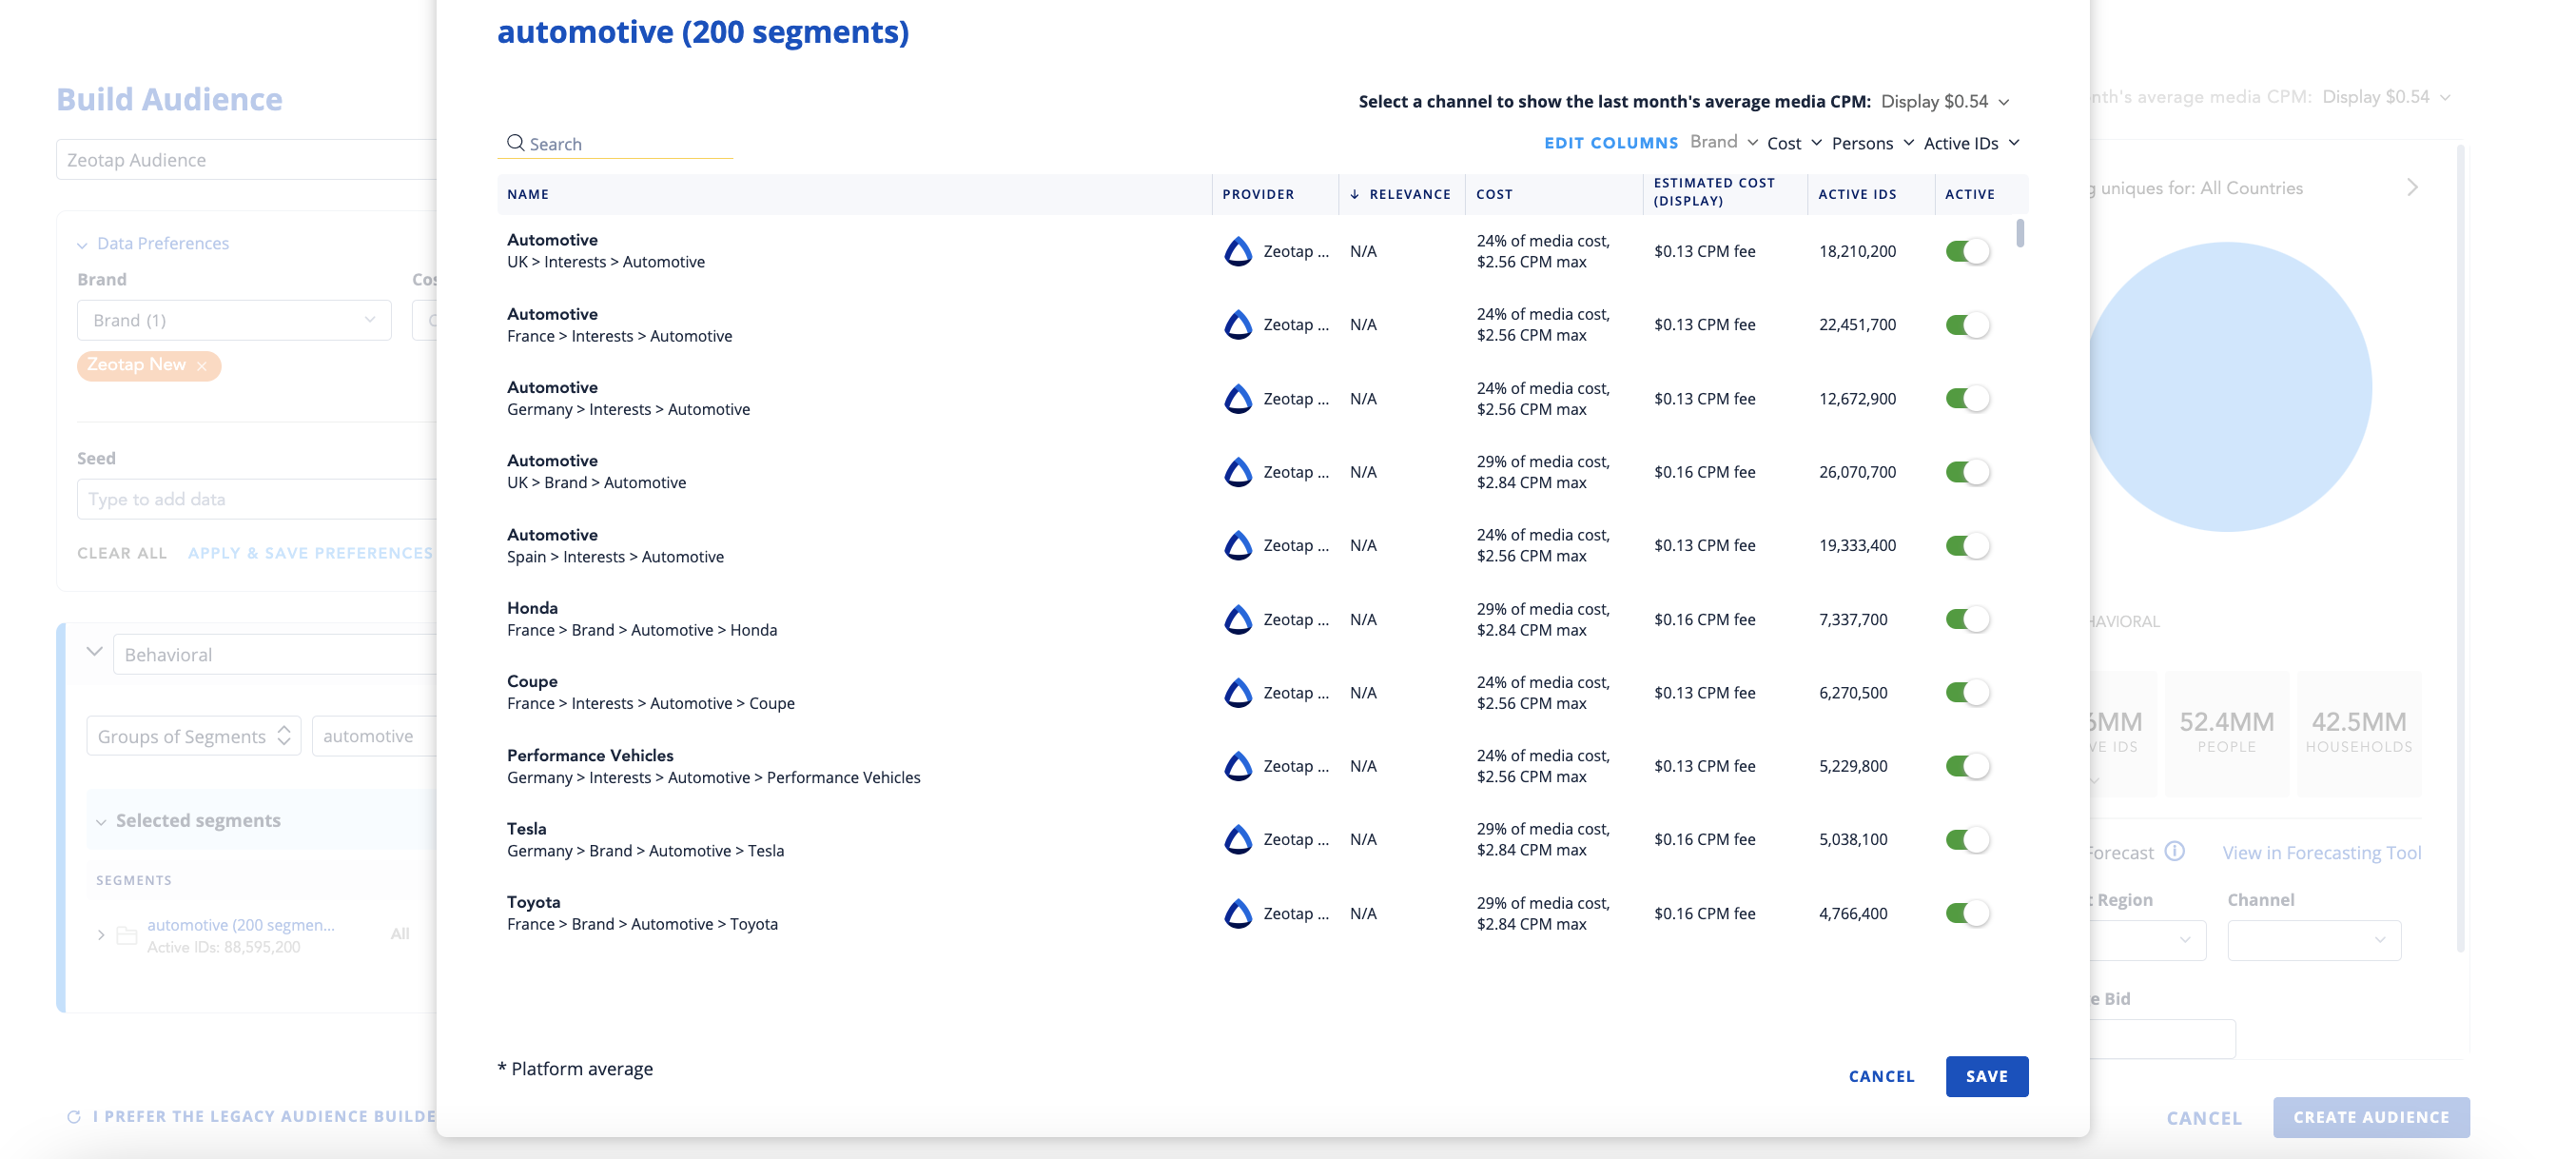Expand the Active IDs column dropdown
The image size is (2576, 1159).
pyautogui.click(x=1971, y=143)
